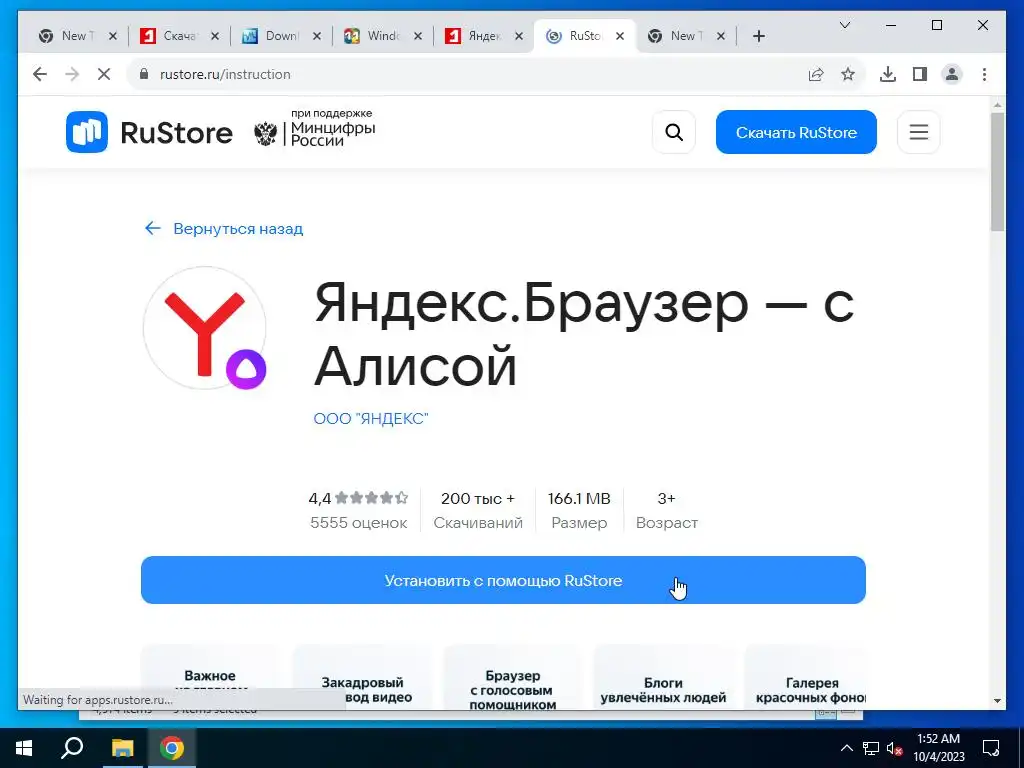
Task: Click the Вернуться назад link
Action: (x=224, y=229)
